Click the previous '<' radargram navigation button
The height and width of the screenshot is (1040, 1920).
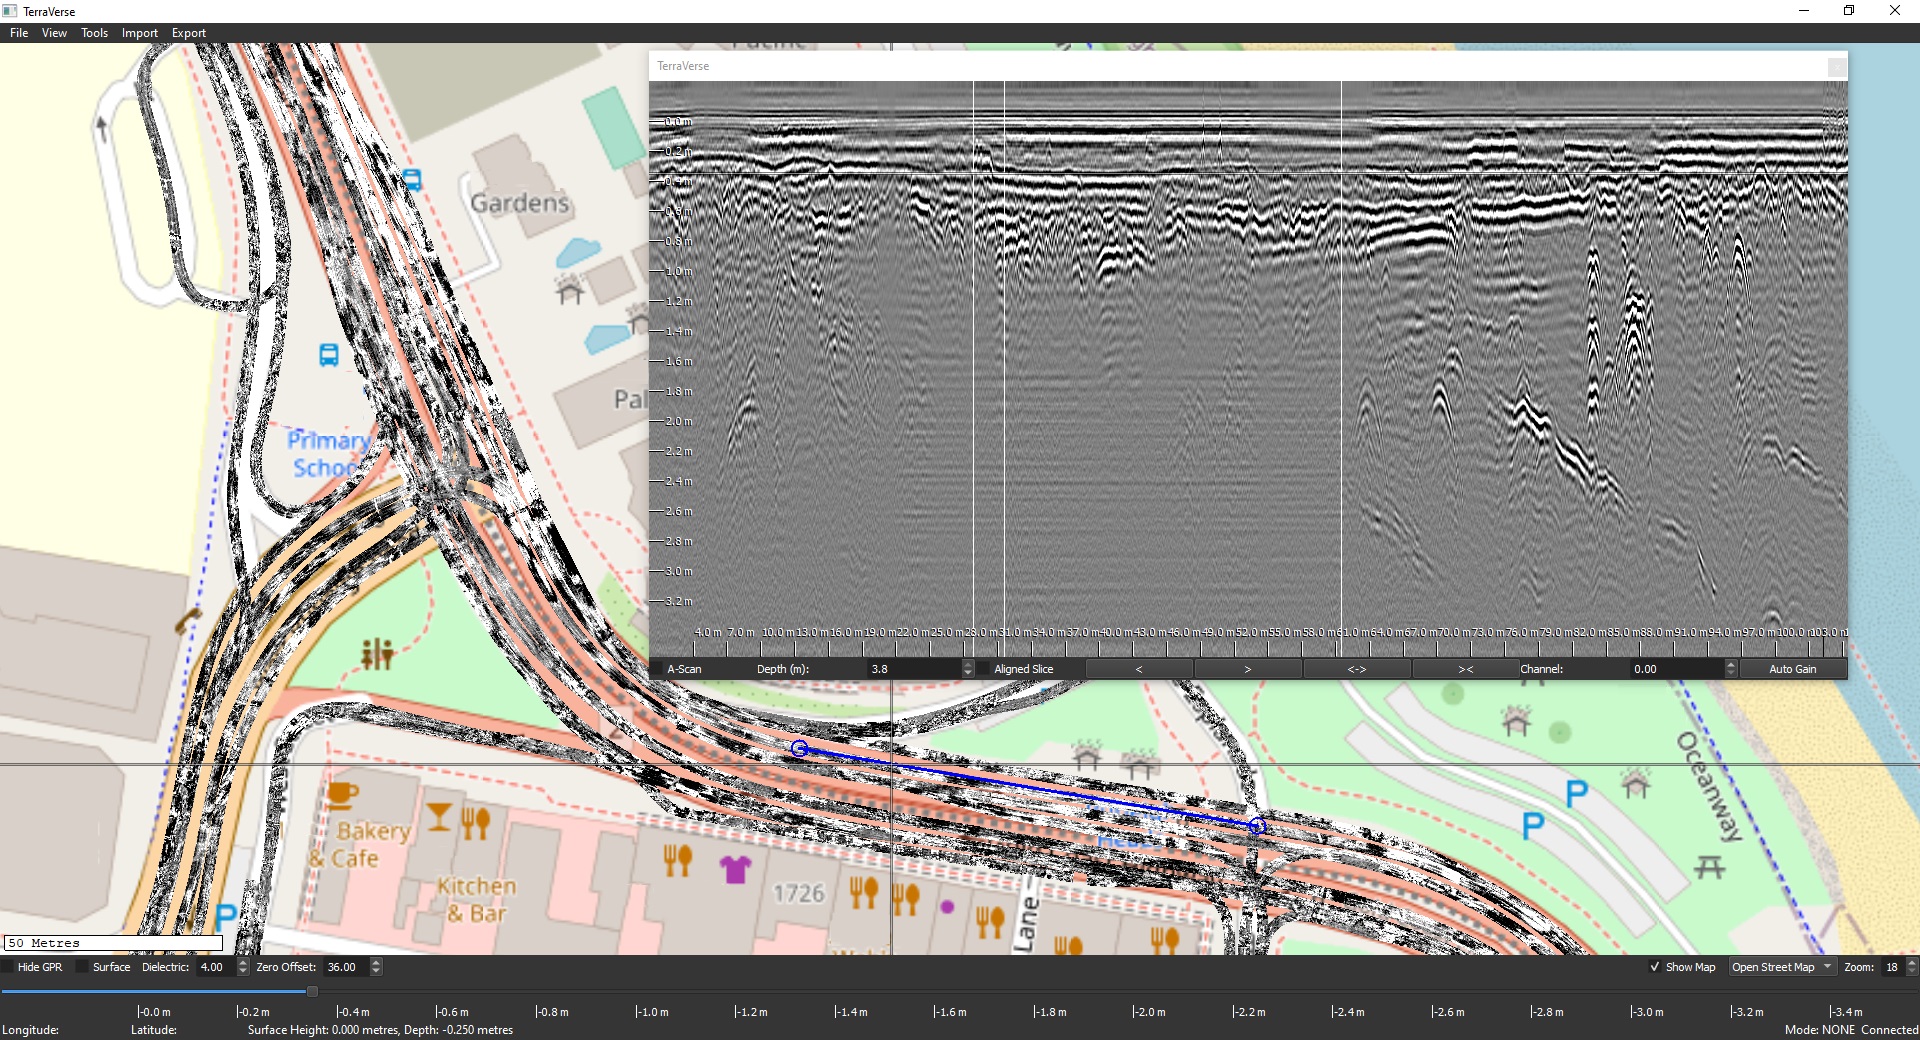1138,669
